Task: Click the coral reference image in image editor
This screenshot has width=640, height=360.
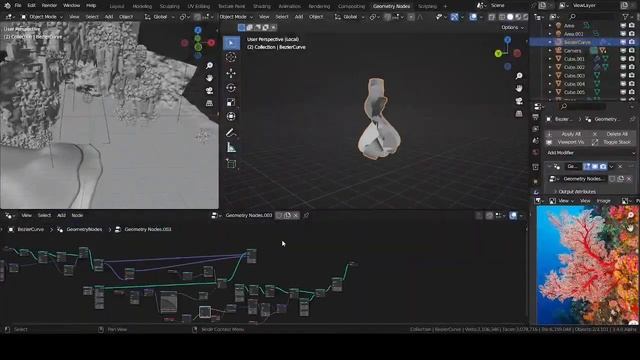Action: coord(587,265)
